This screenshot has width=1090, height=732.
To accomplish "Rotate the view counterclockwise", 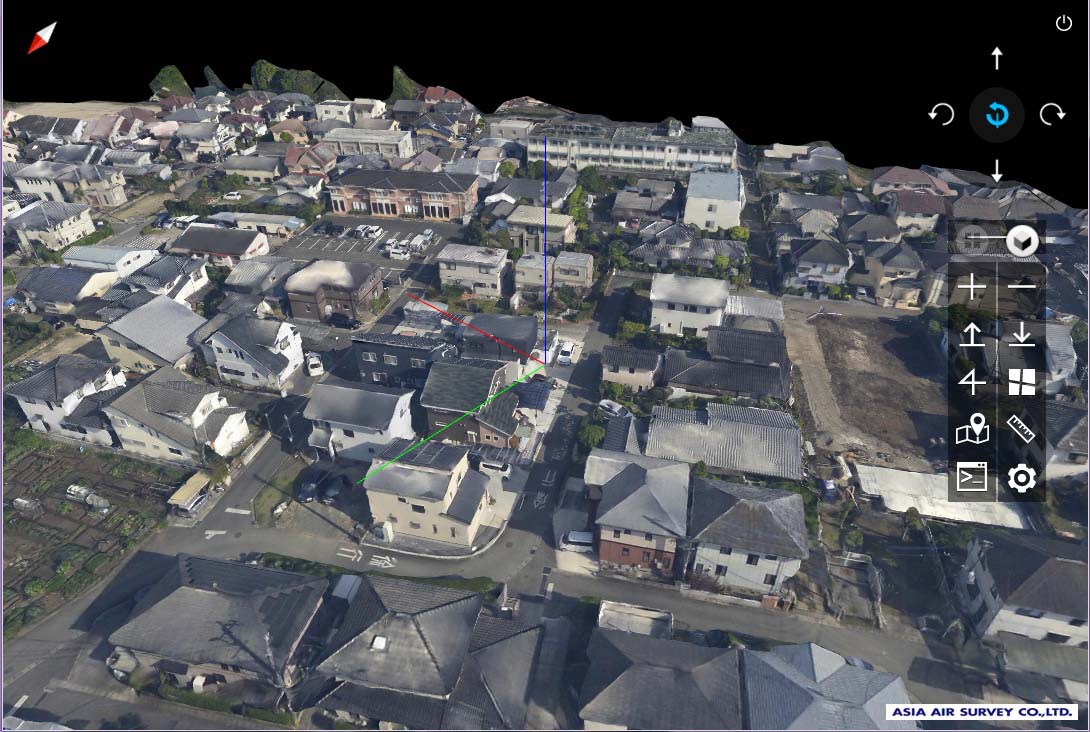I will point(941,114).
